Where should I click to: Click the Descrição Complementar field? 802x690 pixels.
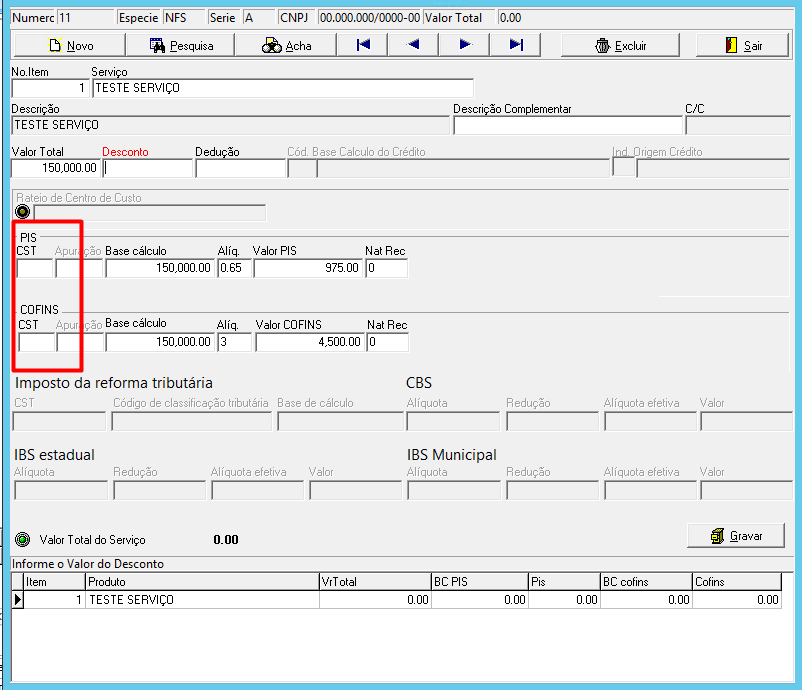tap(568, 125)
